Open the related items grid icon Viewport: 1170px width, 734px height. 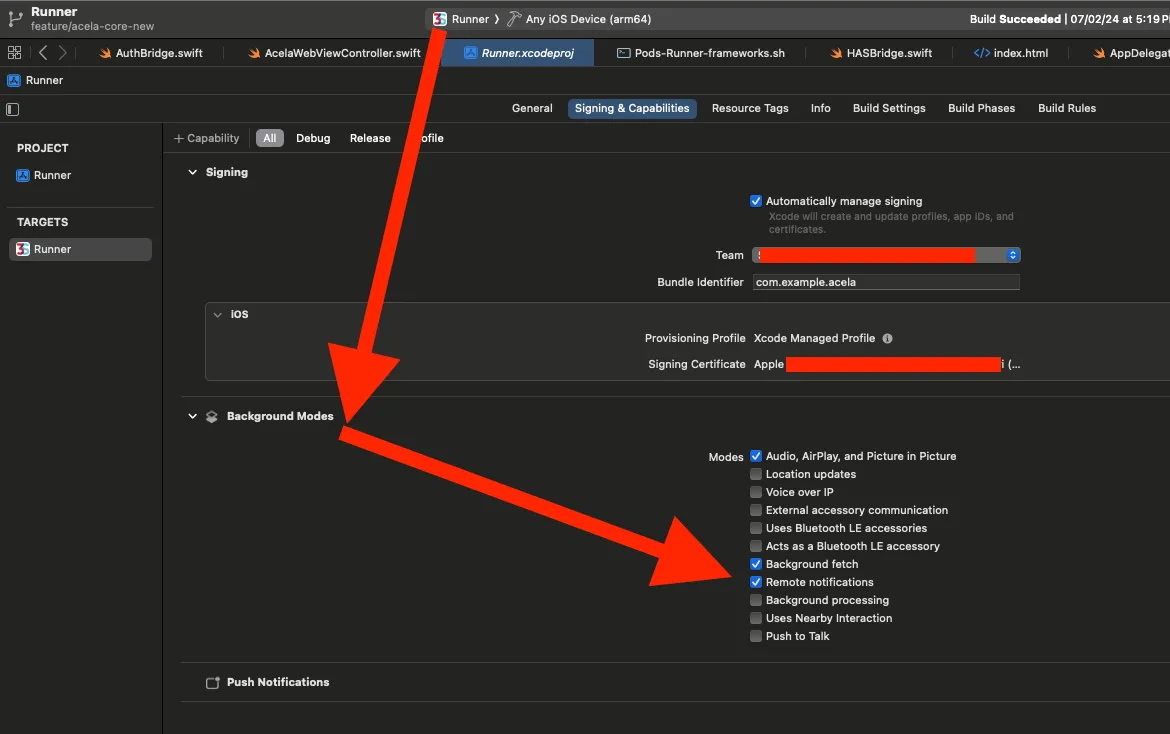coord(14,53)
